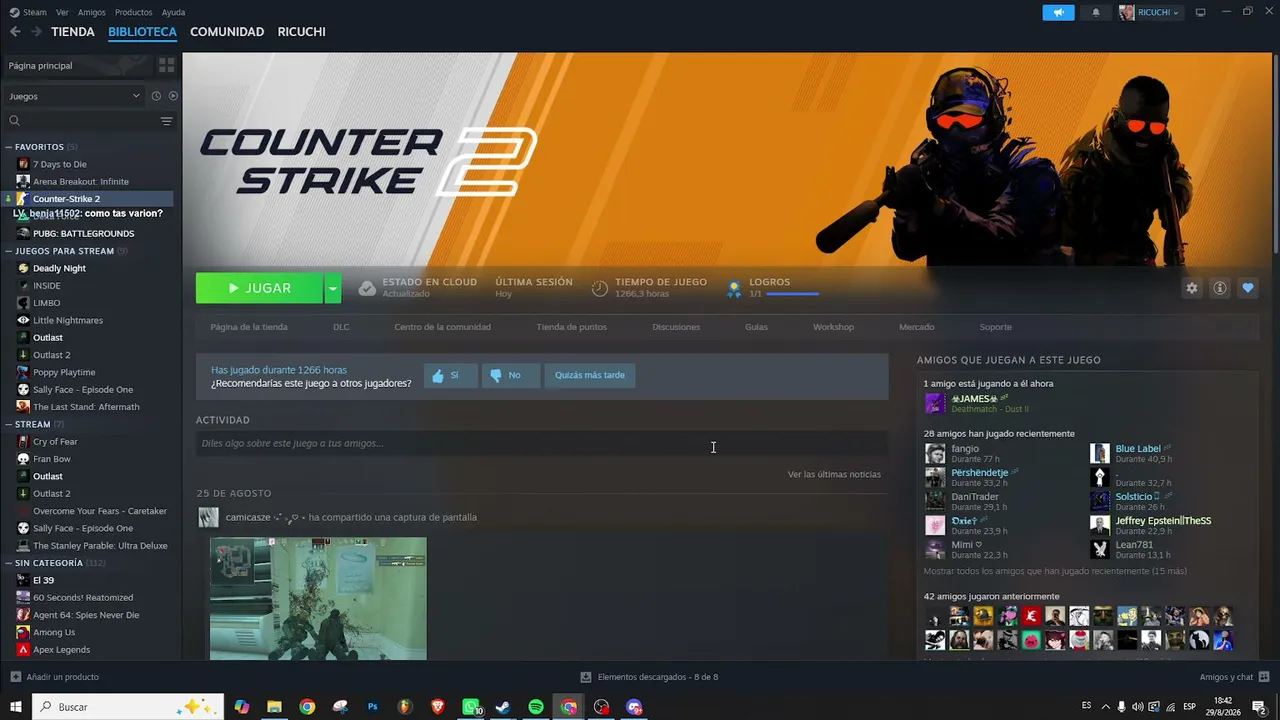Open the Ver menu
Screen dimensions: 1280x720
coord(62,12)
